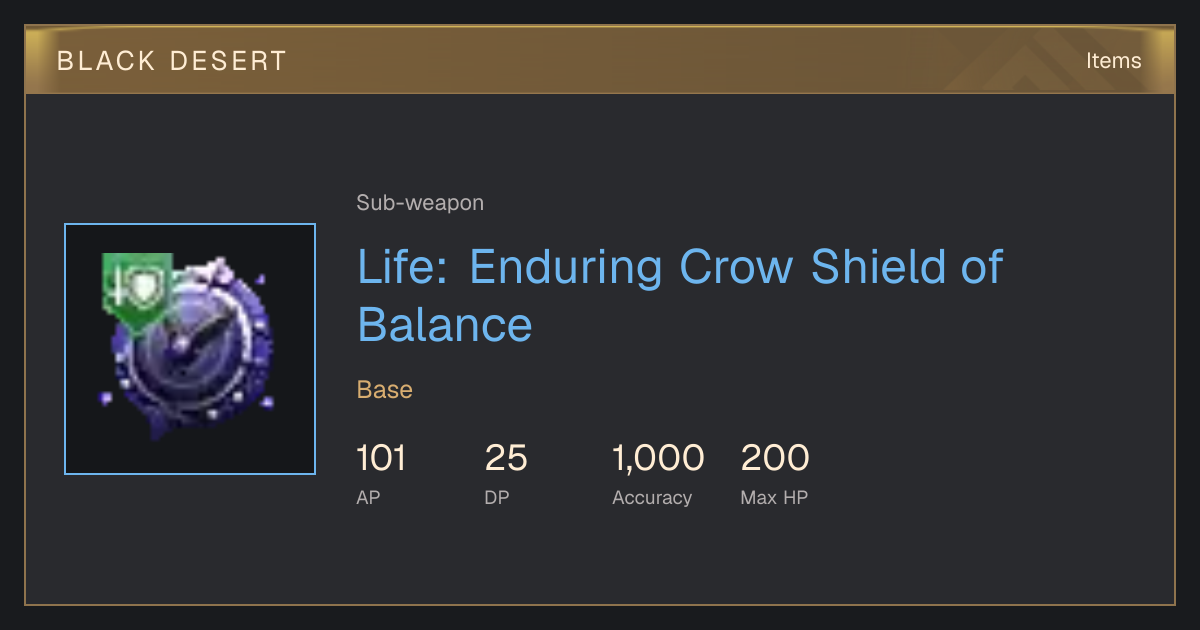
Task: Click the 1,000 Accuracy stat value
Action: [x=658, y=458]
